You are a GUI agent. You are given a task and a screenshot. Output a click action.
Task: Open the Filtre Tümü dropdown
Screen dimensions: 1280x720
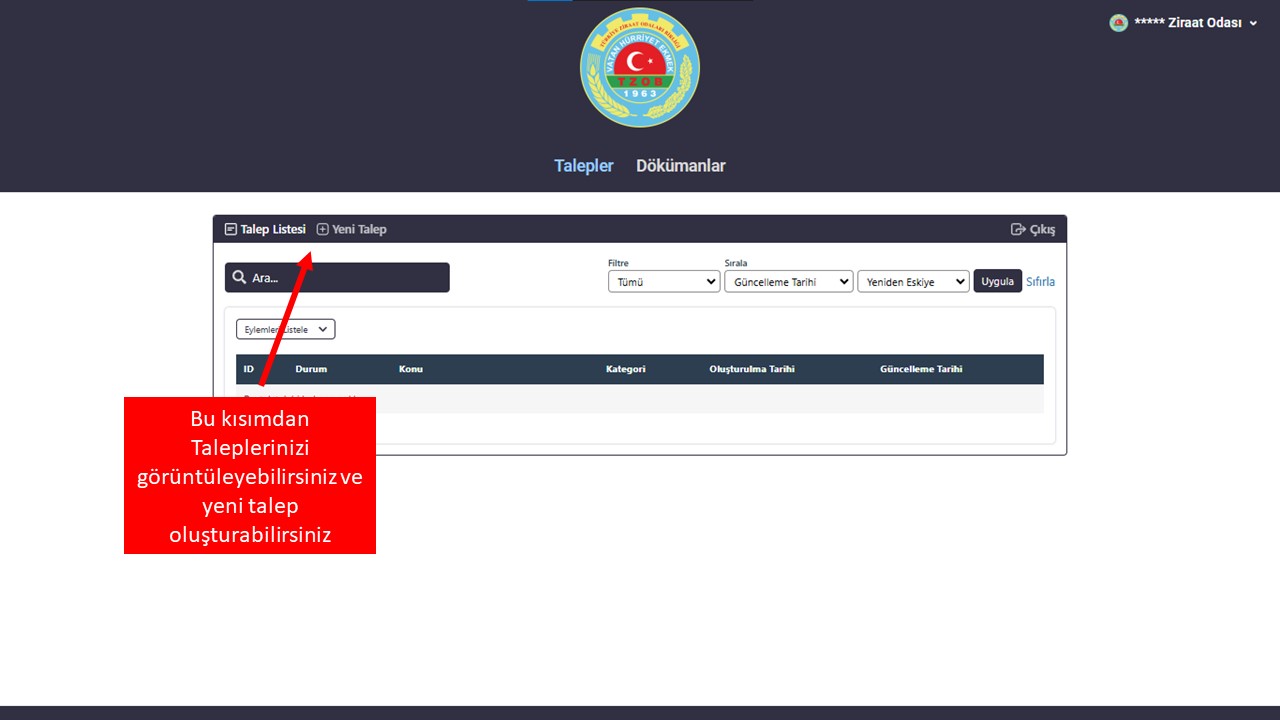pyautogui.click(x=664, y=282)
